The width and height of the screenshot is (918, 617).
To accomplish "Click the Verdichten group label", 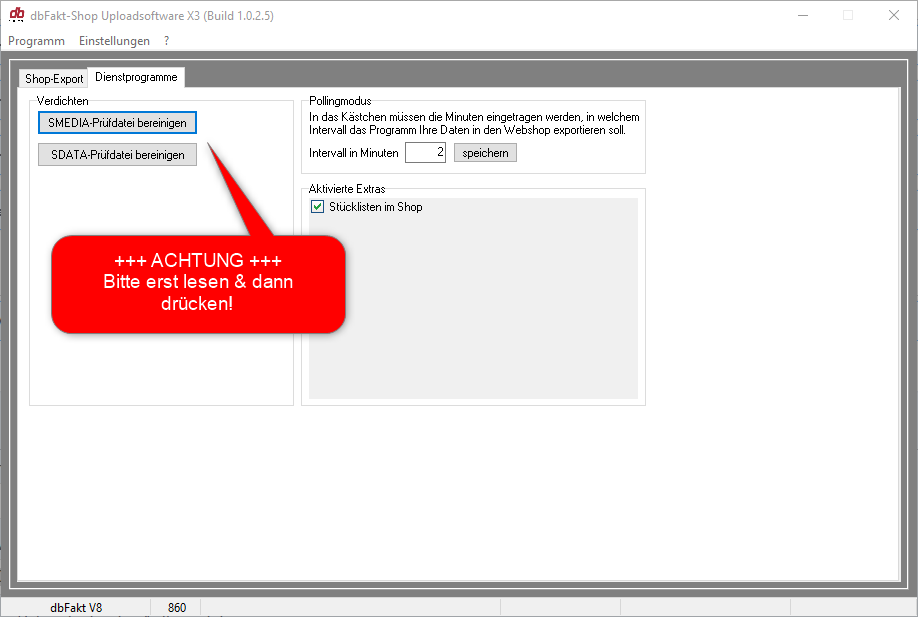I will coord(63,101).
